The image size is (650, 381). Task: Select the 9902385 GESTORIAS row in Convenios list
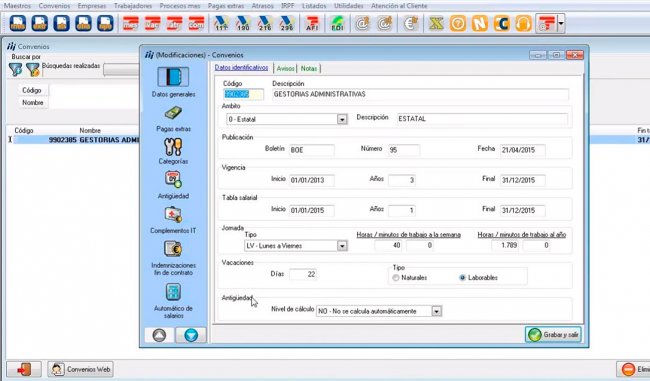tap(77, 140)
